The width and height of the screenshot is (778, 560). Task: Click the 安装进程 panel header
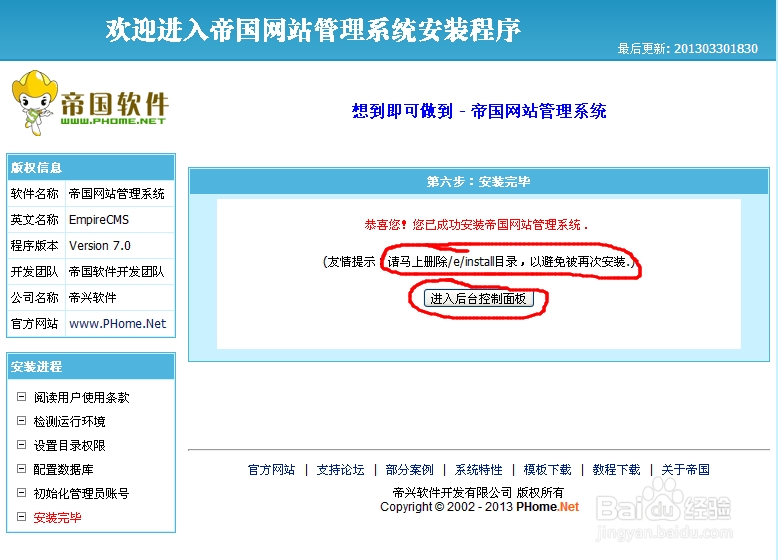point(91,367)
